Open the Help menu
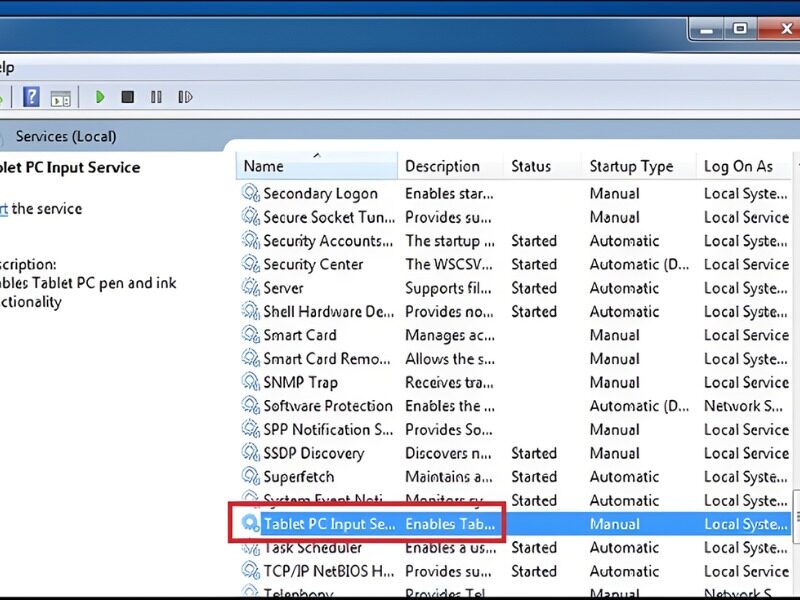The width and height of the screenshot is (800, 600). [x=5, y=67]
